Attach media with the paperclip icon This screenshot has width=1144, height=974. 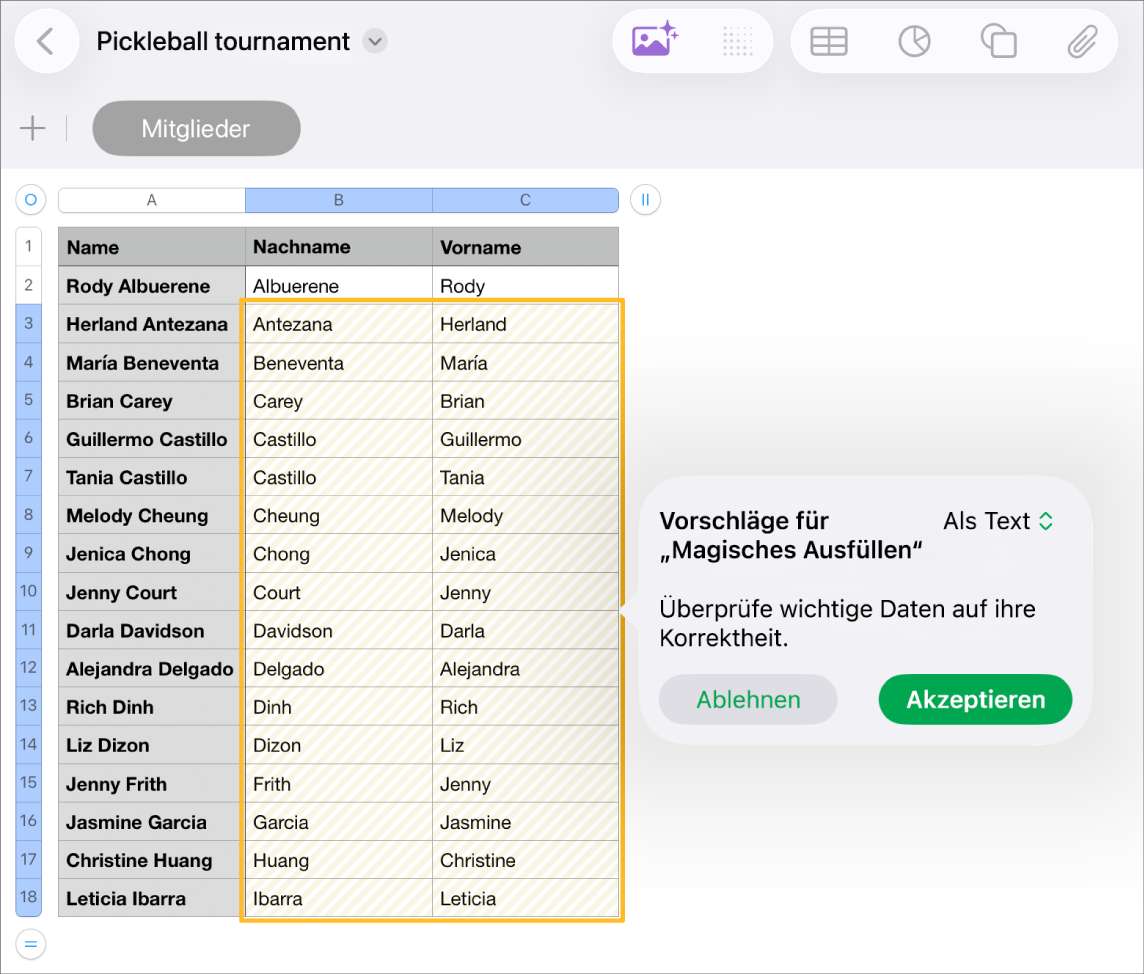1083,42
